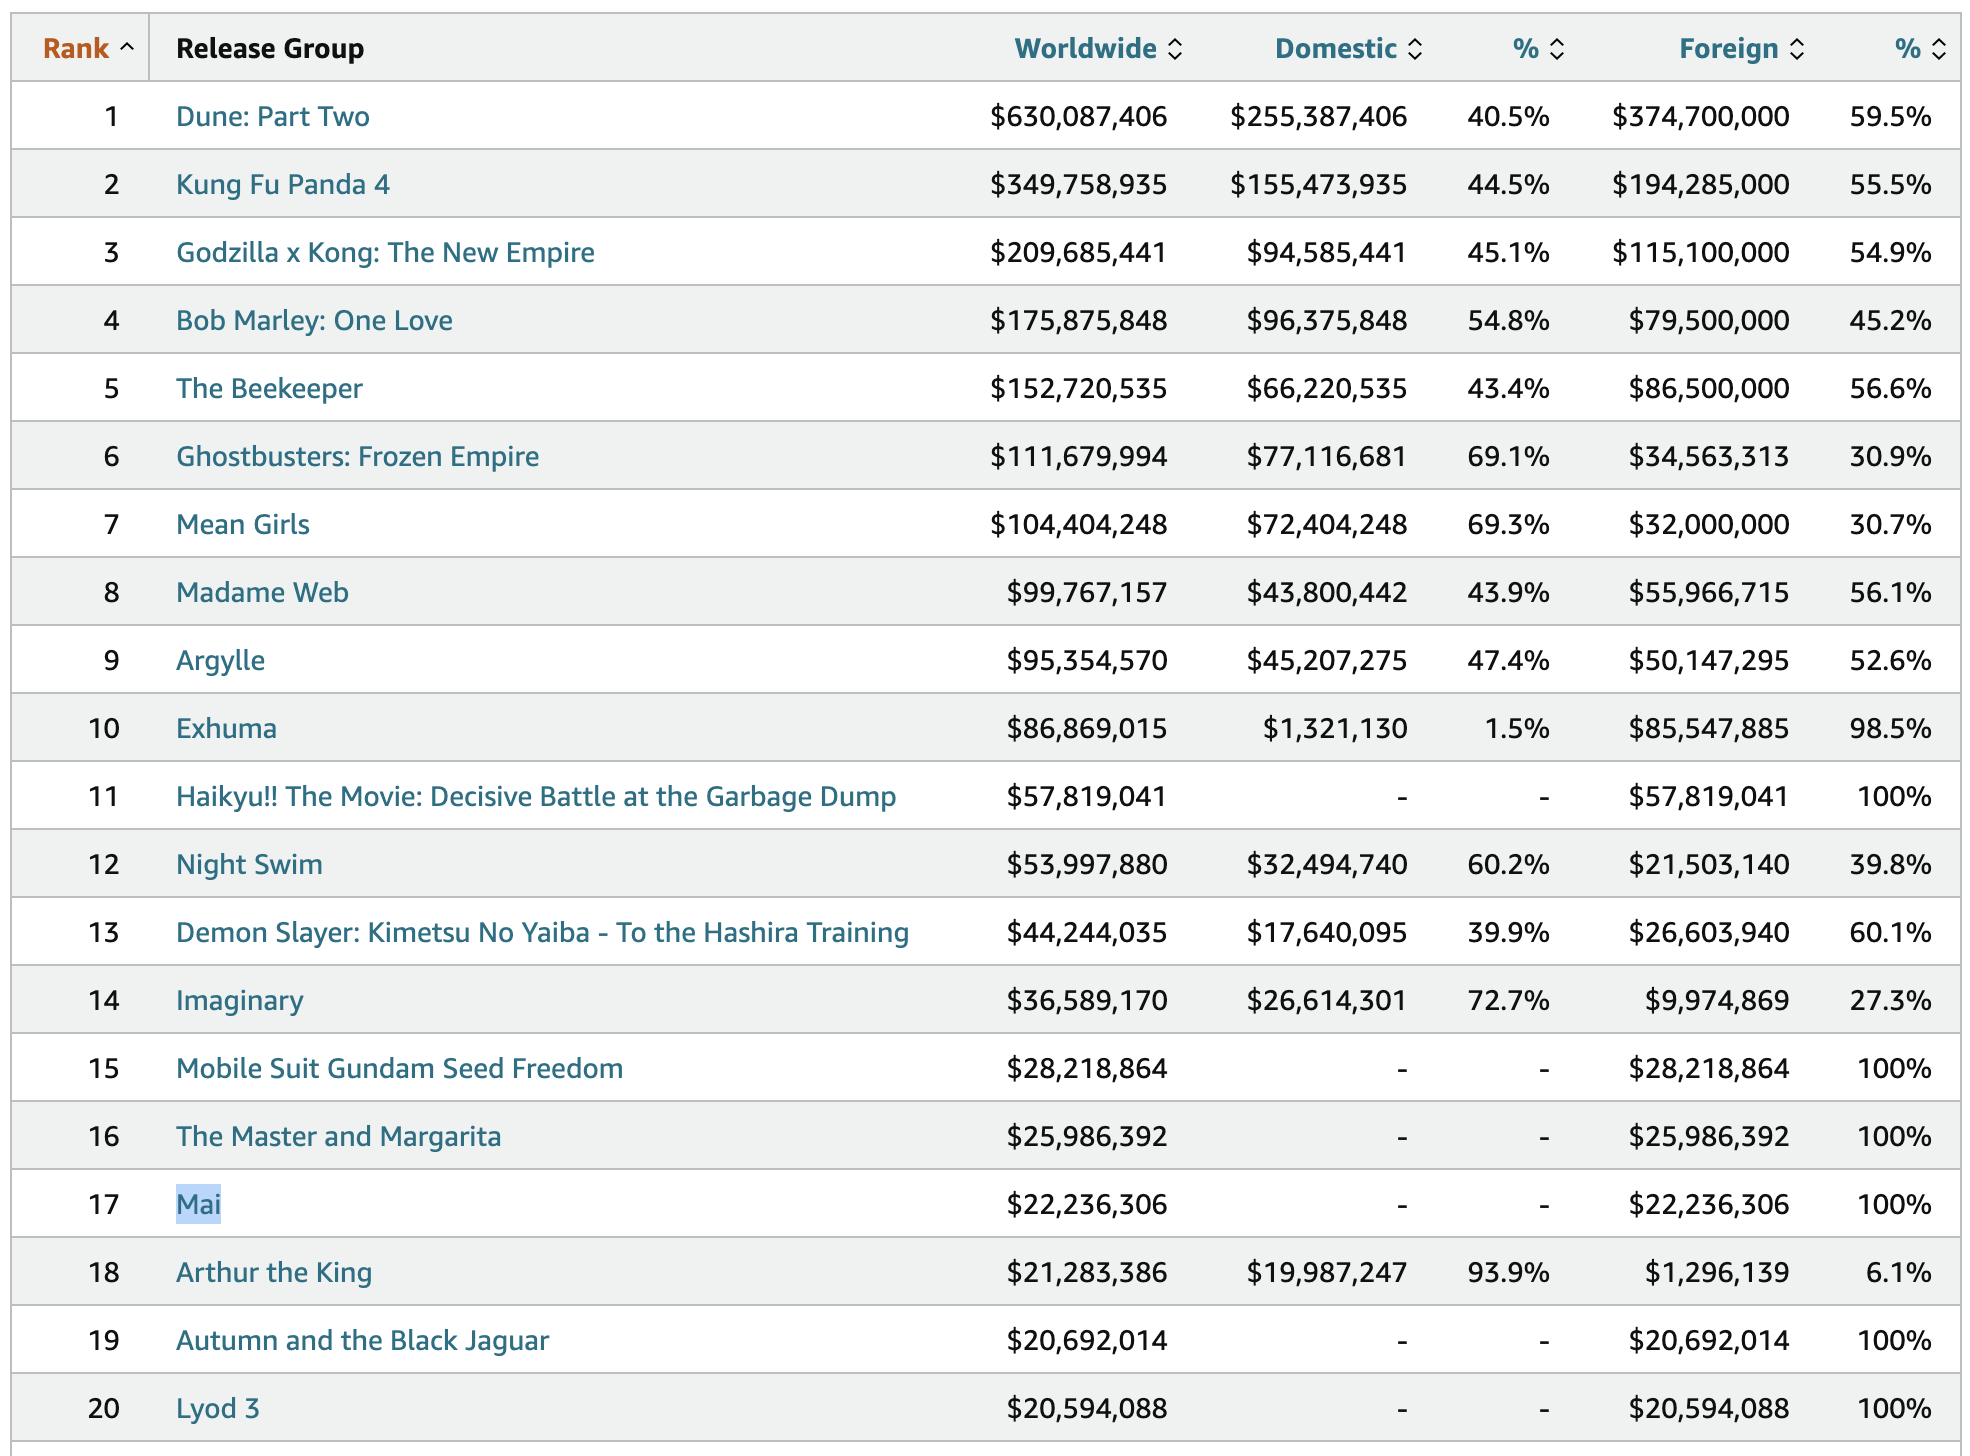The image size is (1970, 1456).
Task: Click domestic gross $32,494,740
Action: click(x=1326, y=864)
